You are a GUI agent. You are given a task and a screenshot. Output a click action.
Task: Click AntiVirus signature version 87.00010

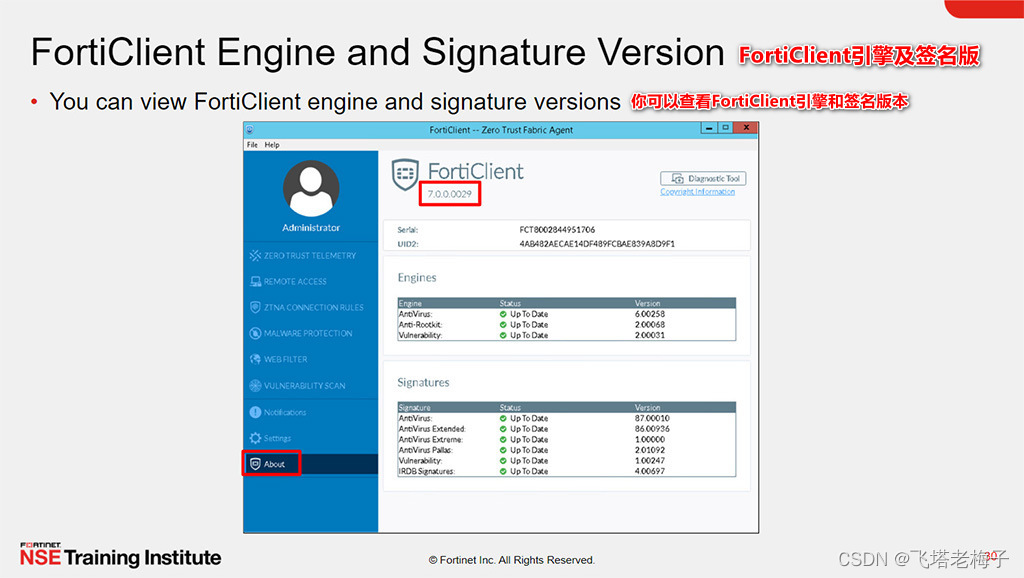[652, 418]
